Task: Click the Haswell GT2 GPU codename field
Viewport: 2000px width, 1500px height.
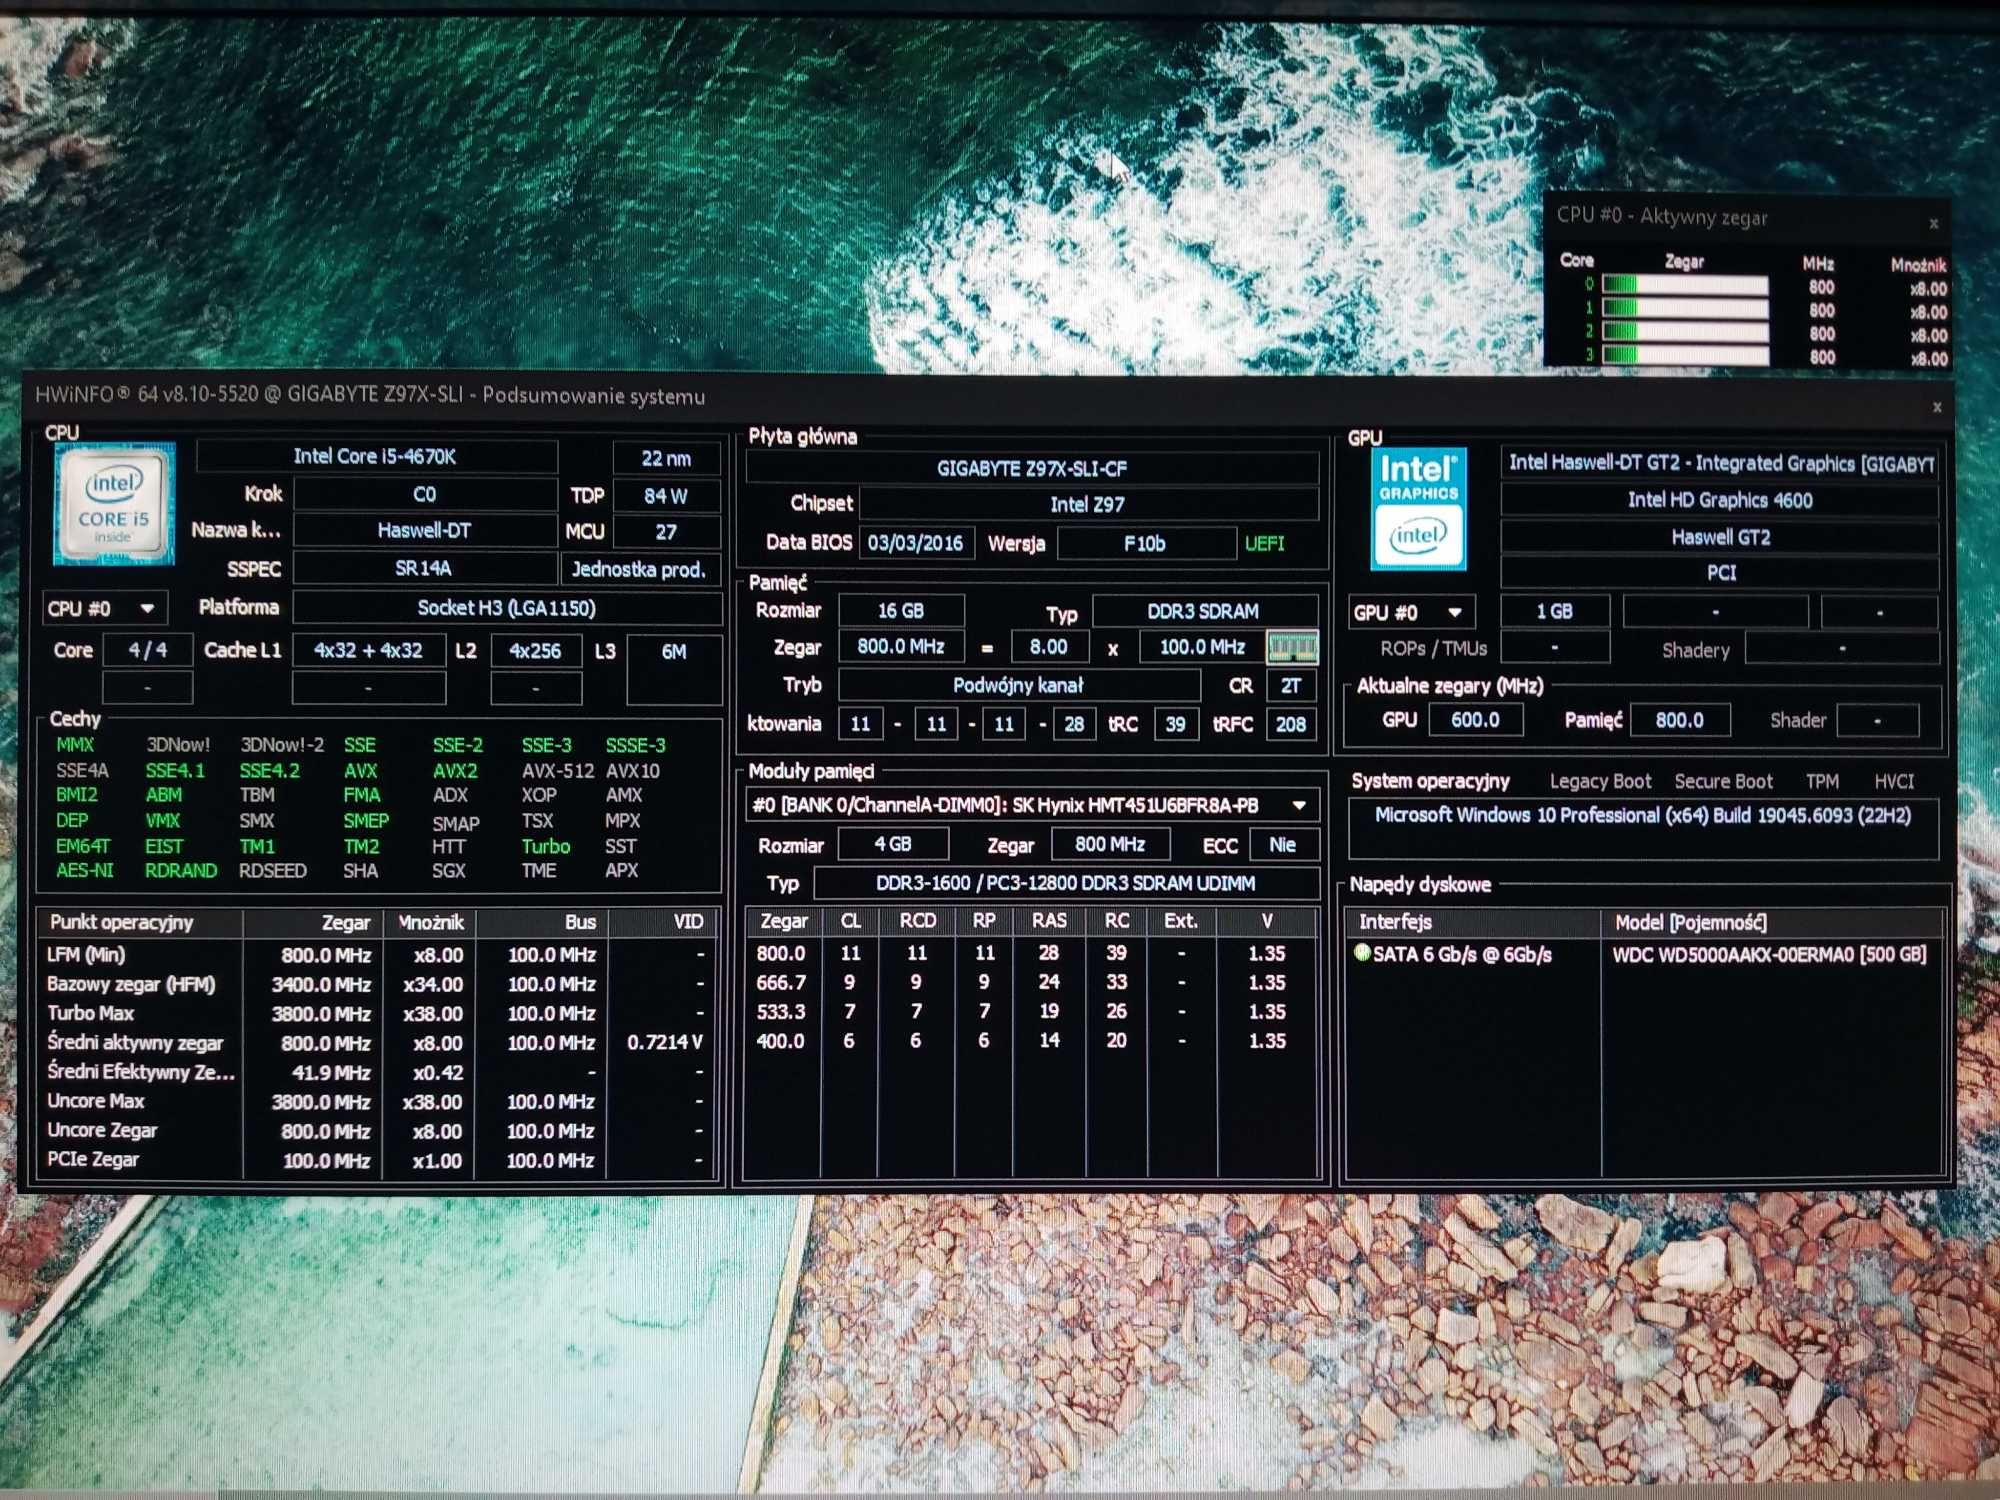Action: (x=1720, y=537)
